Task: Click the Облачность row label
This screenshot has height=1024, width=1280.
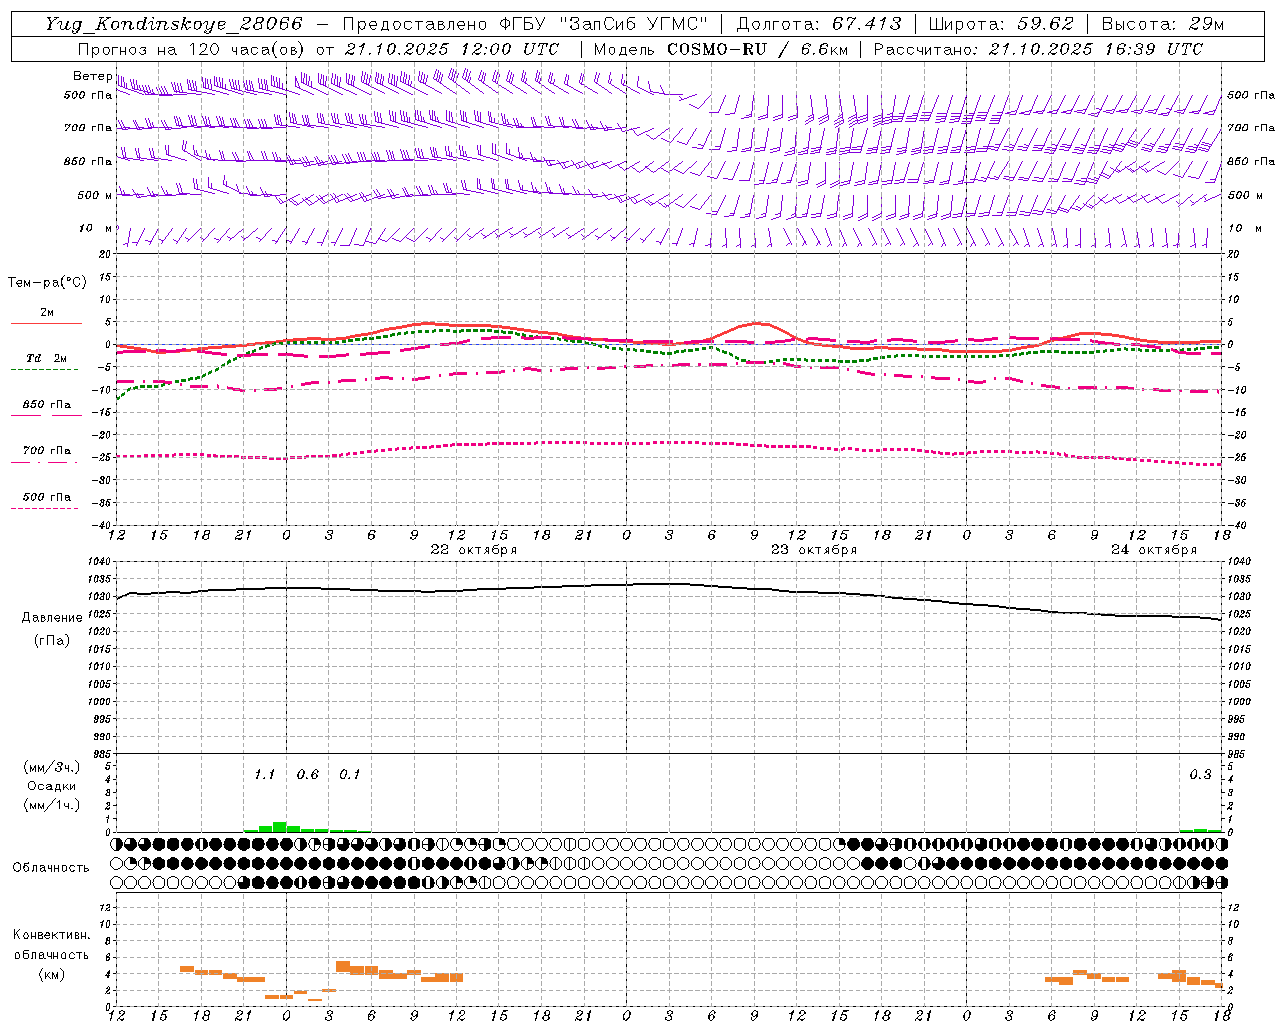Action: 51,867
